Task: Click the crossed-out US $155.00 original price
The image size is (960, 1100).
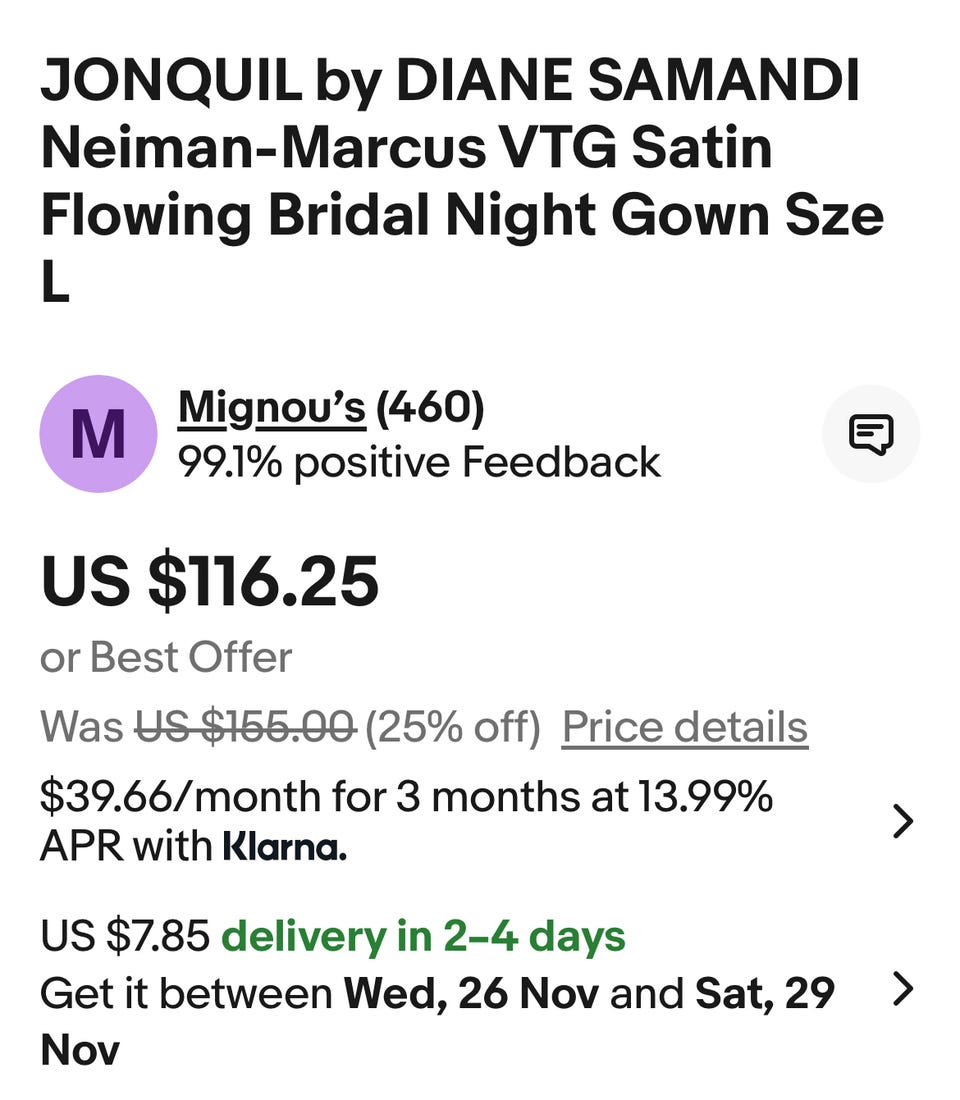Action: [x=244, y=727]
